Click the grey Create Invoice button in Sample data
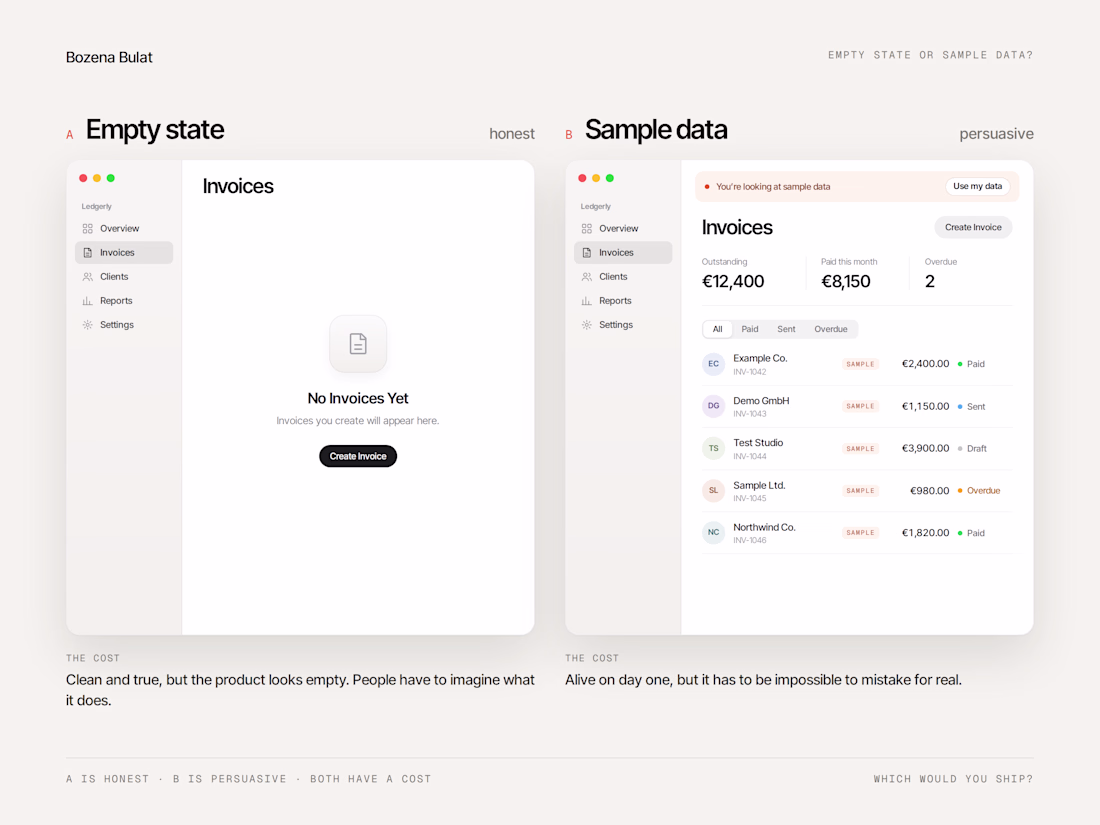 (973, 227)
